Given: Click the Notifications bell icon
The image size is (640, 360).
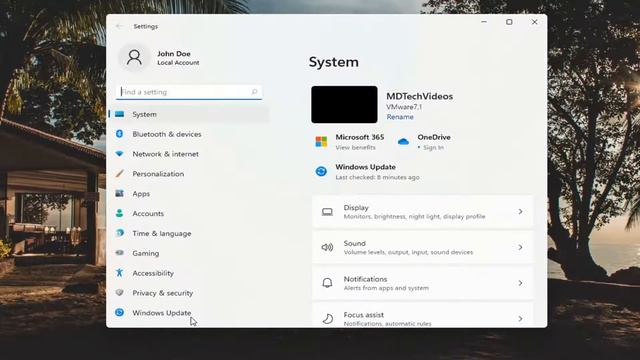Looking at the screenshot, I should coord(327,283).
